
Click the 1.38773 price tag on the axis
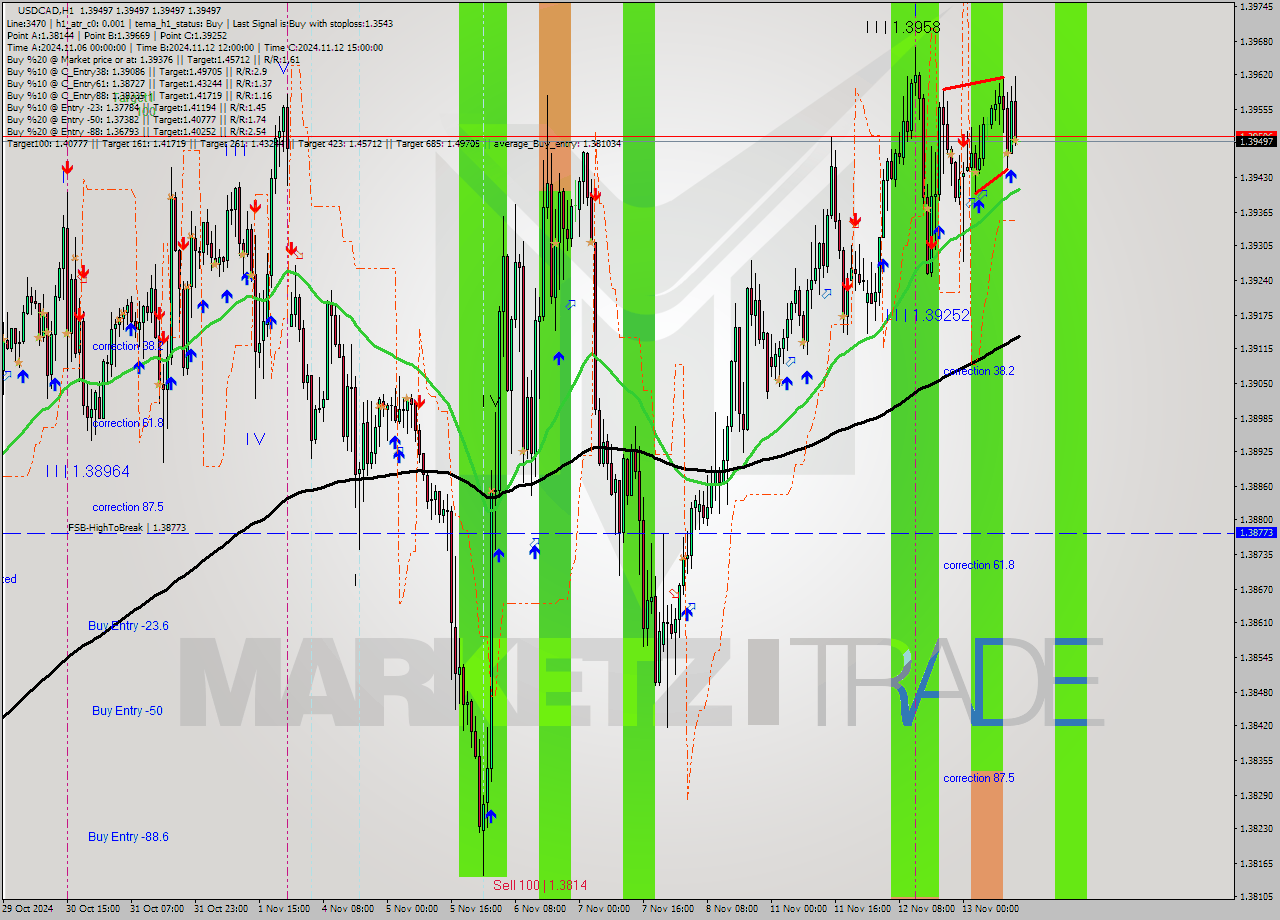(1257, 533)
